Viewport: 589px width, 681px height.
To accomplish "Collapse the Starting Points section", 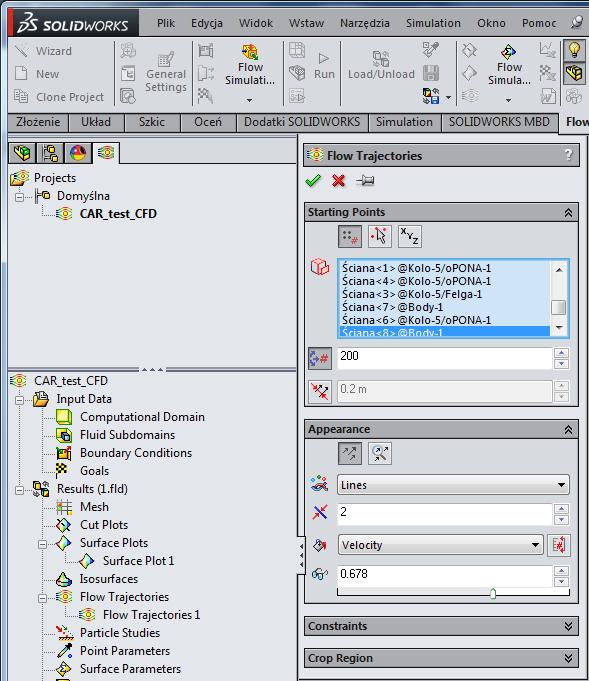I will 568,212.
